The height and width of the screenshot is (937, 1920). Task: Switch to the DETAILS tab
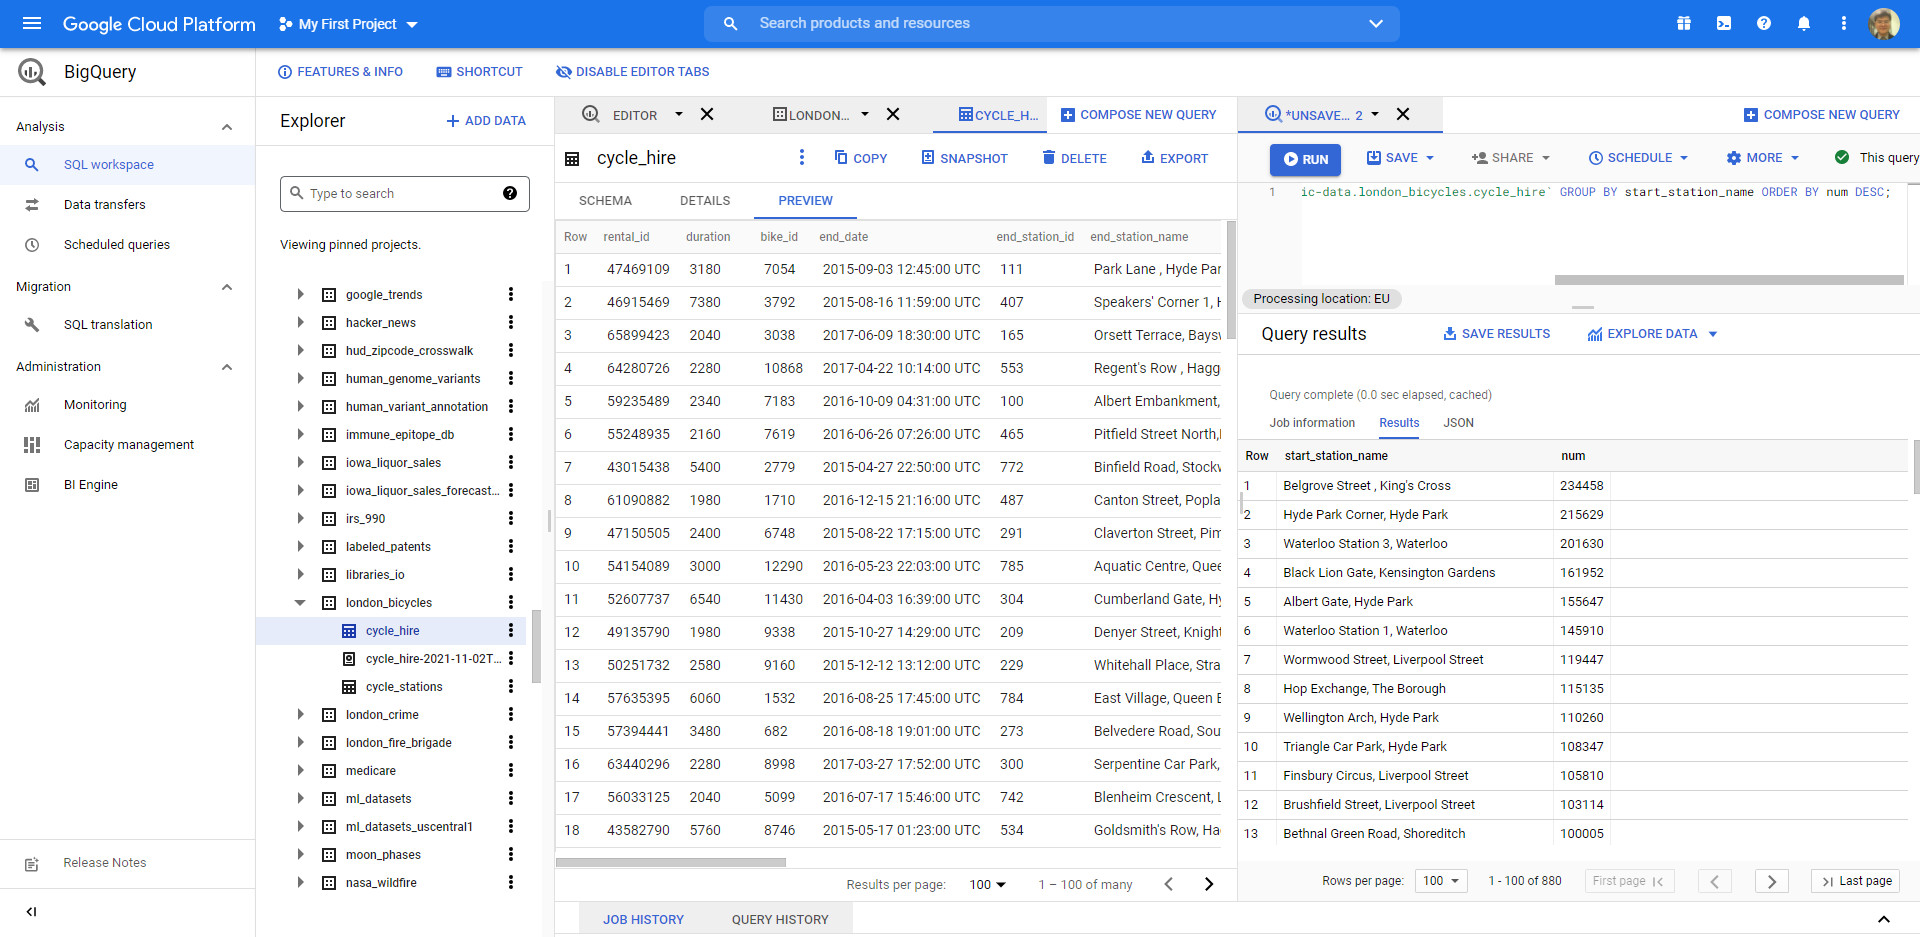(x=705, y=200)
